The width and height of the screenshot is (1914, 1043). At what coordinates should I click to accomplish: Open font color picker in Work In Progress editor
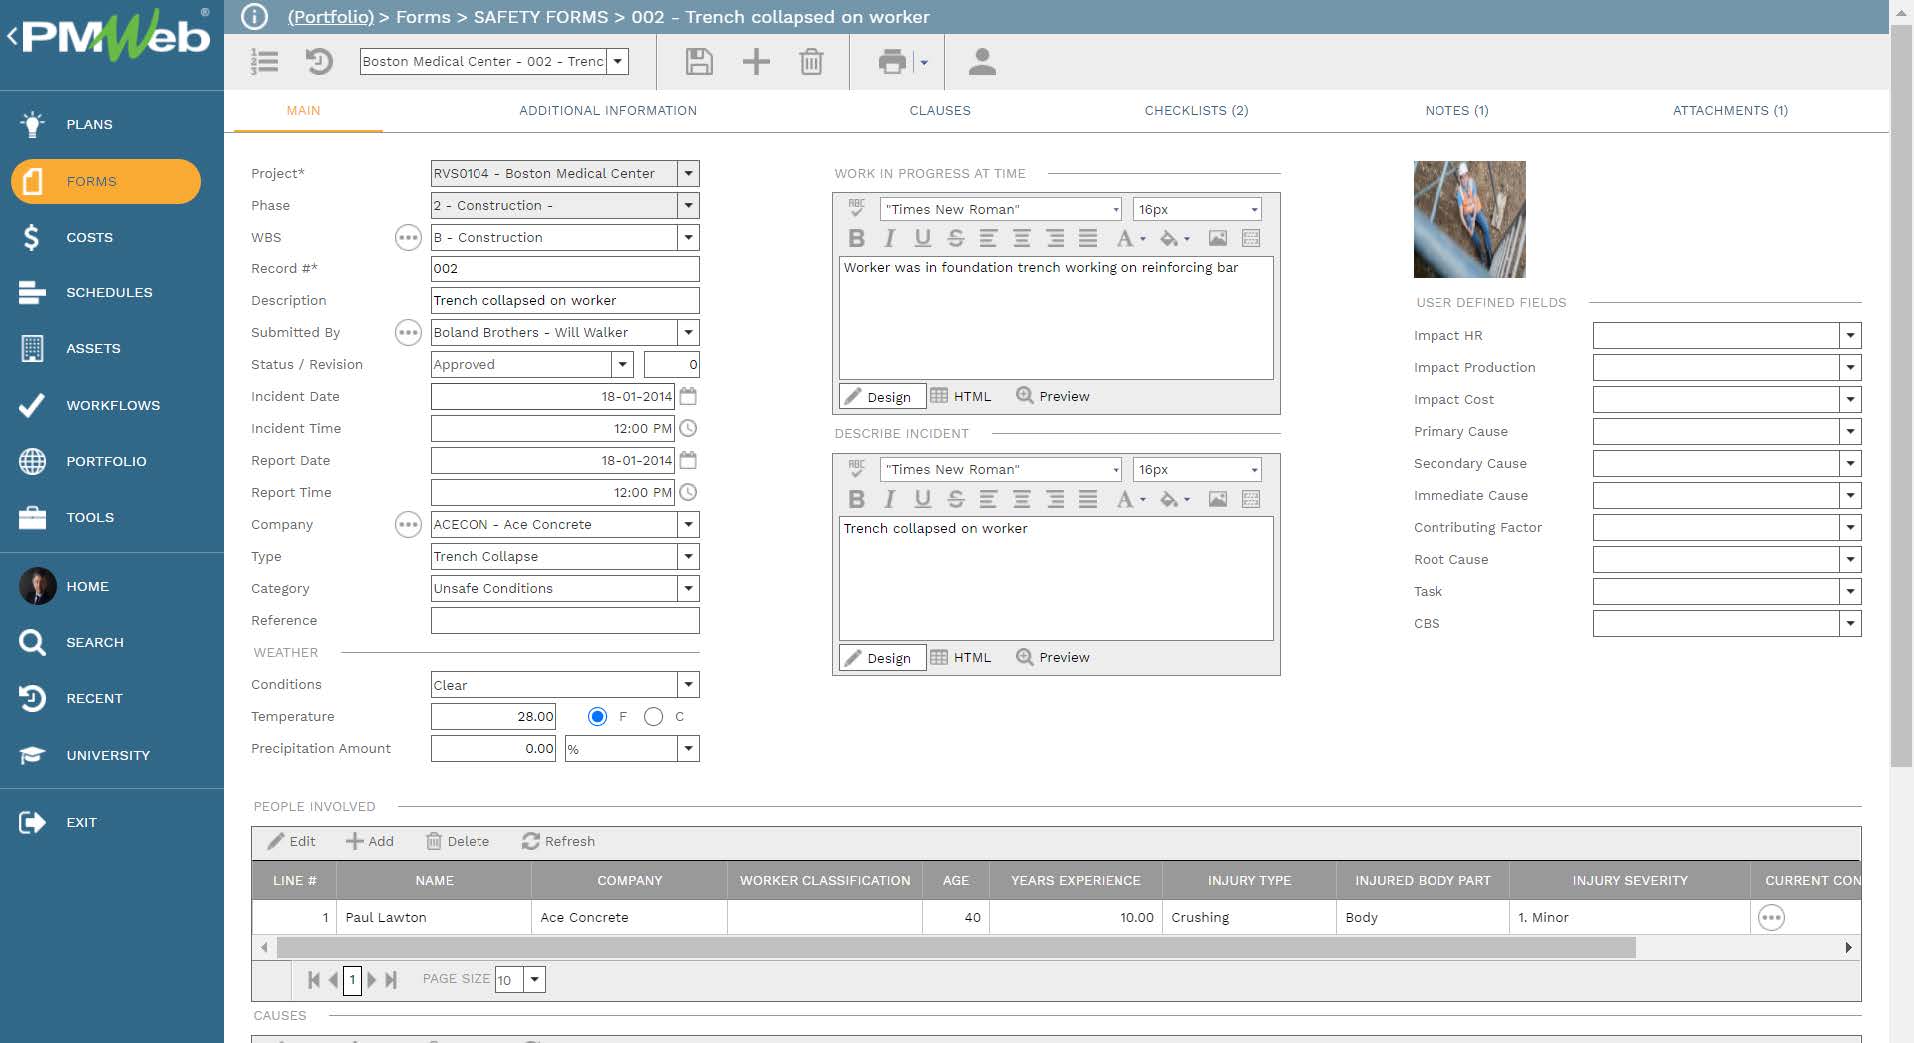pos(1130,238)
